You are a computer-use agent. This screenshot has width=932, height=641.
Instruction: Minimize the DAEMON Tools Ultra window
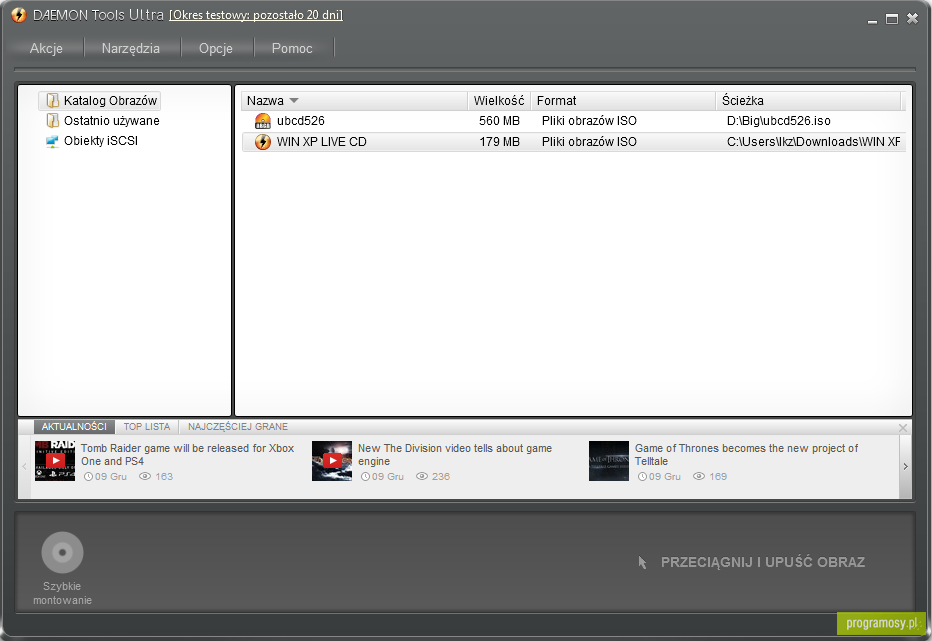click(x=872, y=20)
